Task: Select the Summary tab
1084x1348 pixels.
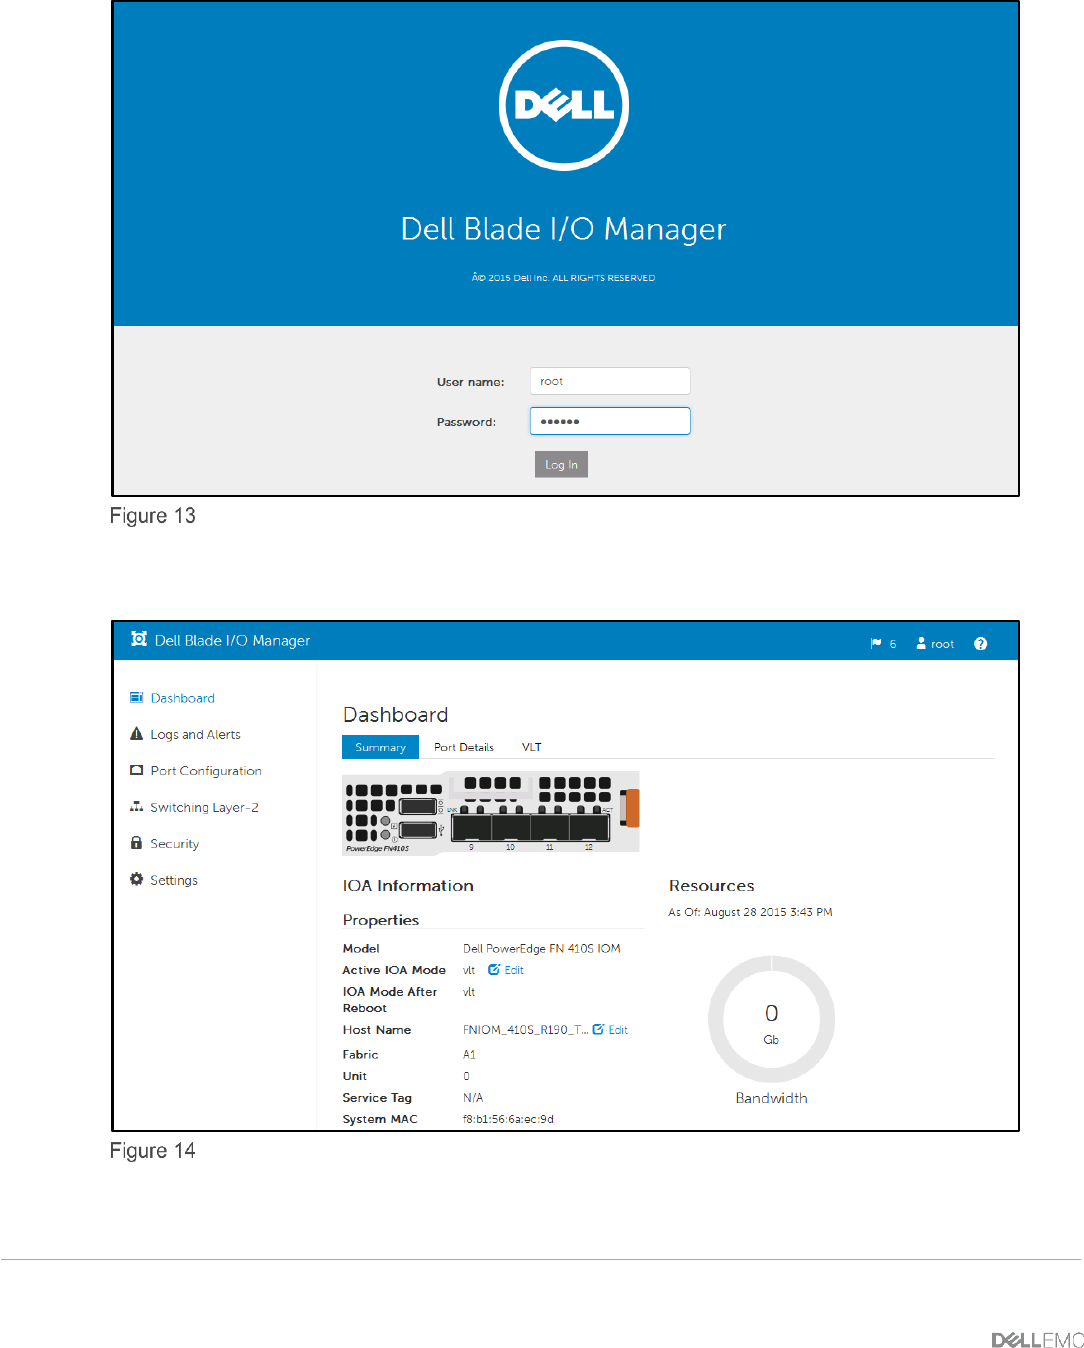Action: [380, 747]
